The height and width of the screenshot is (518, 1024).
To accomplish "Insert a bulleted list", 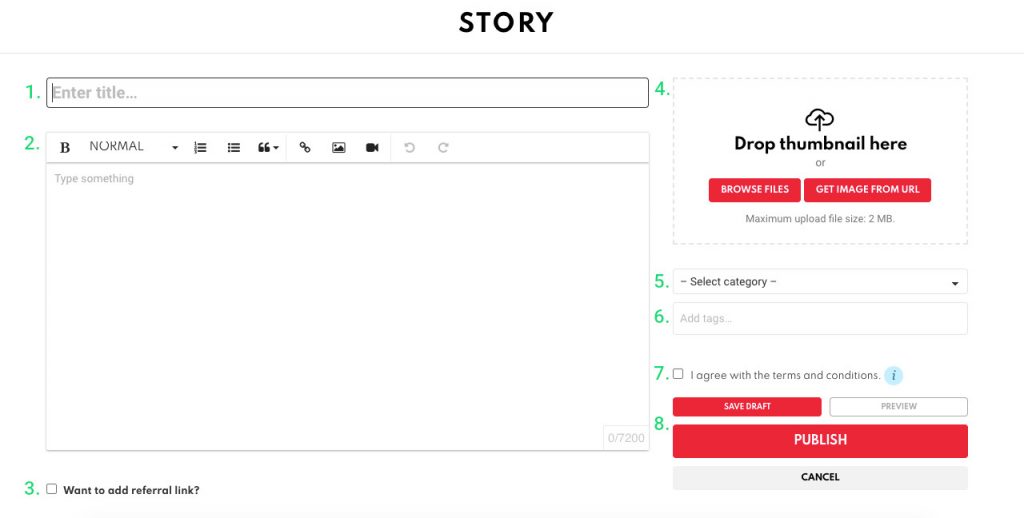I will tap(234, 148).
